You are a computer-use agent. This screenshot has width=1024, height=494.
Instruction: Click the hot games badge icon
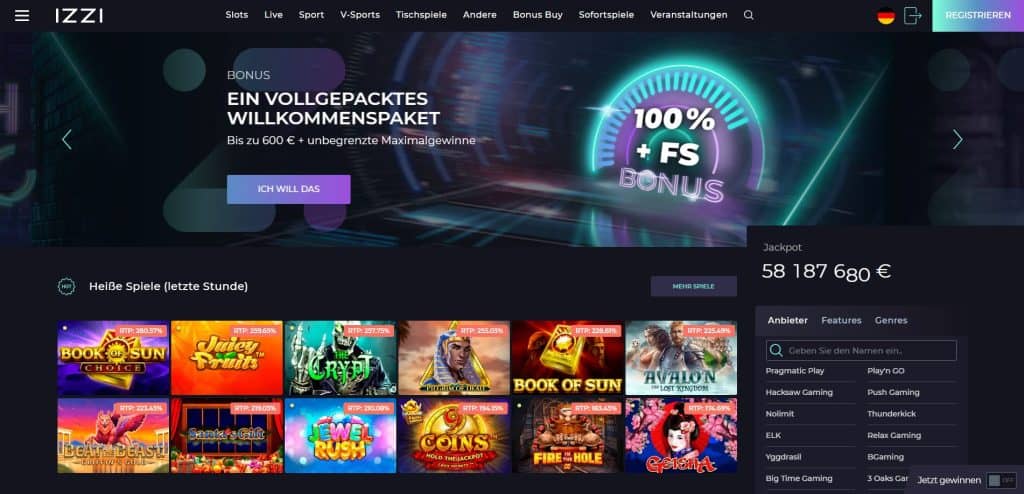66,286
